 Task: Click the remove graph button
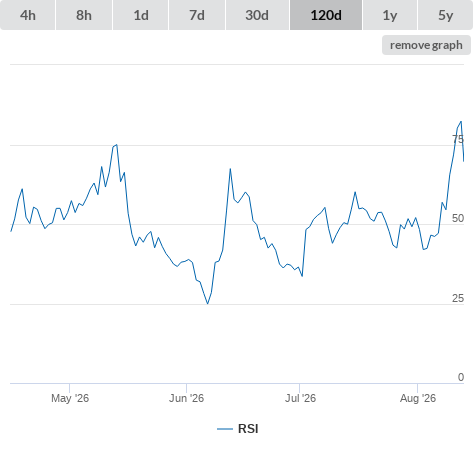coord(426,45)
